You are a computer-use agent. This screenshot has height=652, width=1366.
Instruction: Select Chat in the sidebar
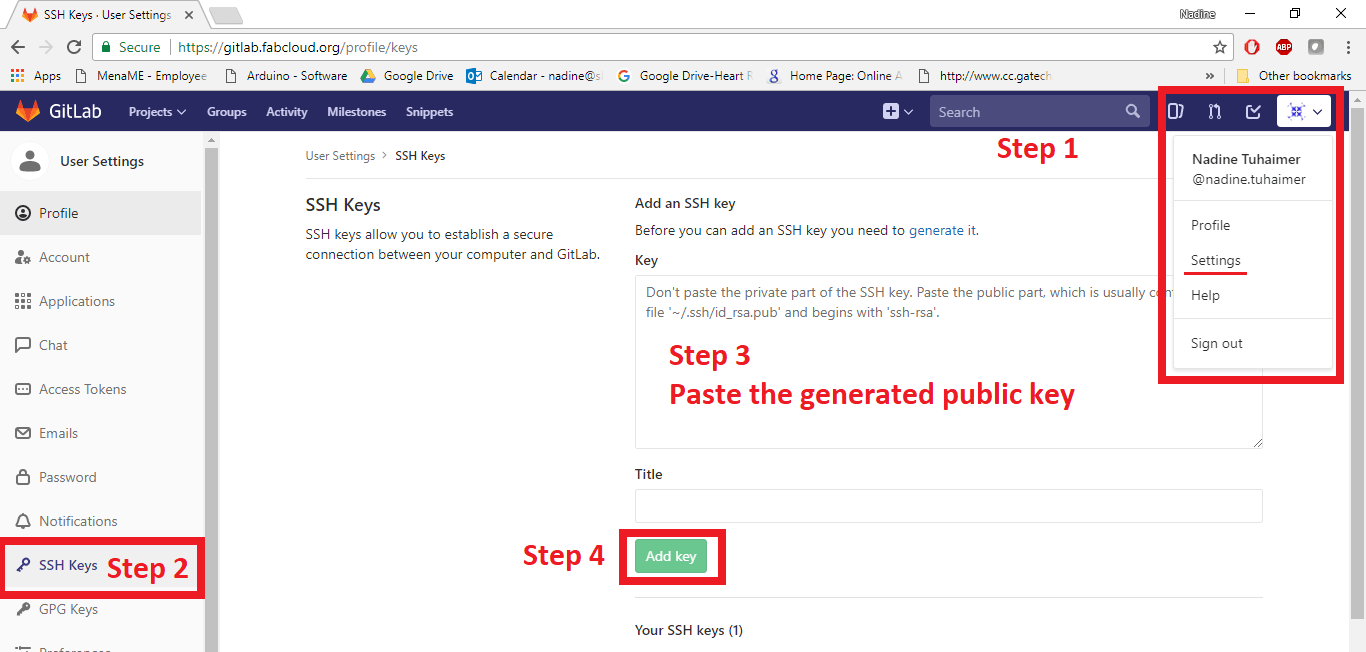[100, 345]
